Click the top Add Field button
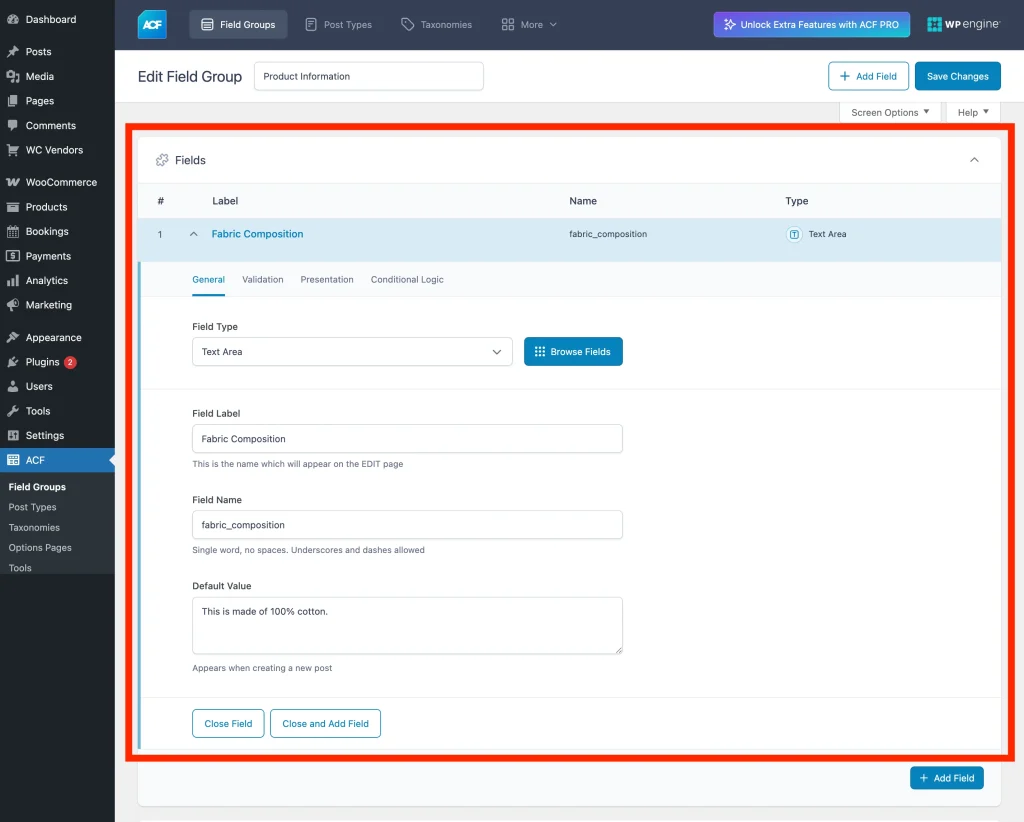 click(x=868, y=76)
